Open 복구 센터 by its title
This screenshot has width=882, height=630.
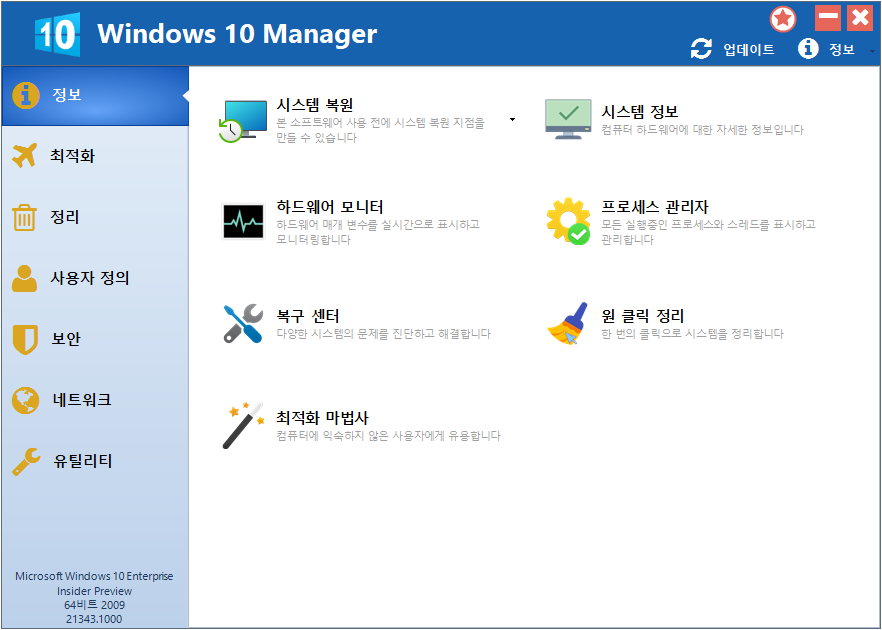[308, 316]
